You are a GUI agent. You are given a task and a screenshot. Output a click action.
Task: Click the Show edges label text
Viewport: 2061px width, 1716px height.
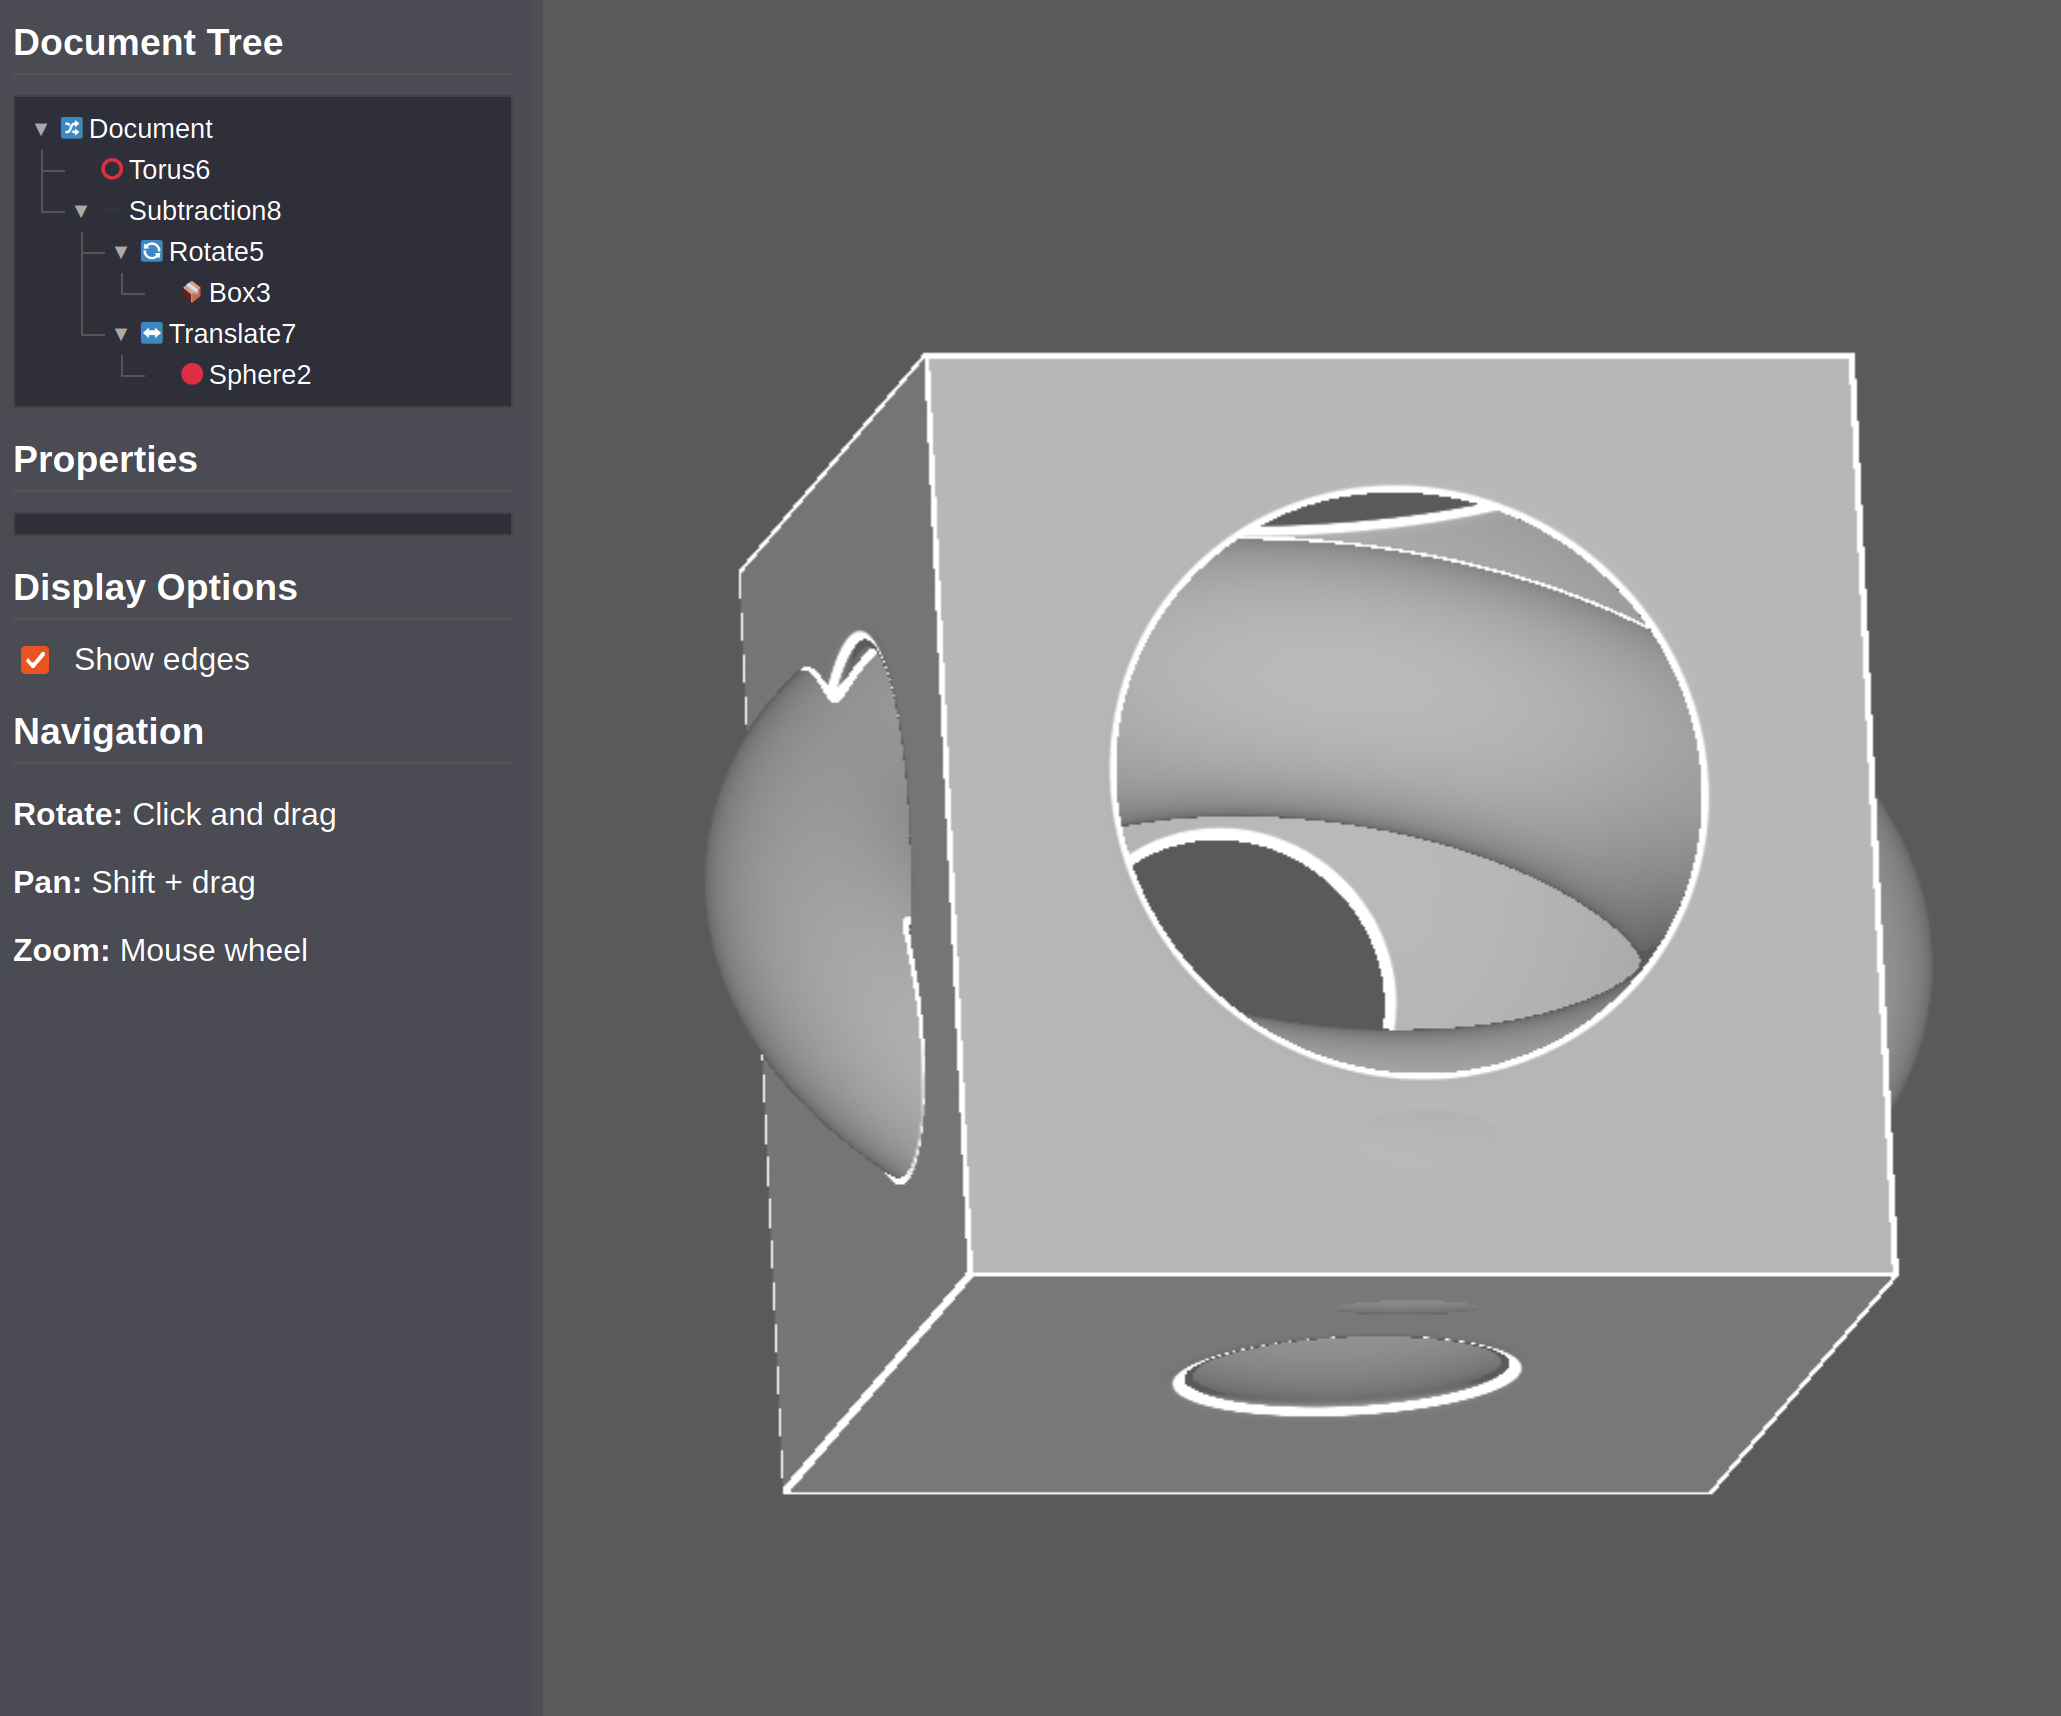[162, 660]
